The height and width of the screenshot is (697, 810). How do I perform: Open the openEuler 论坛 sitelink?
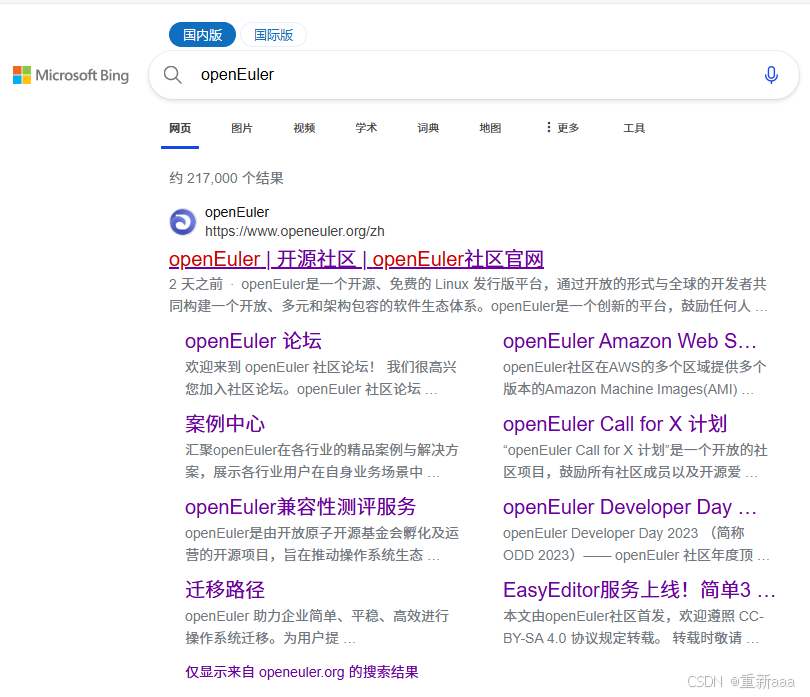point(253,342)
